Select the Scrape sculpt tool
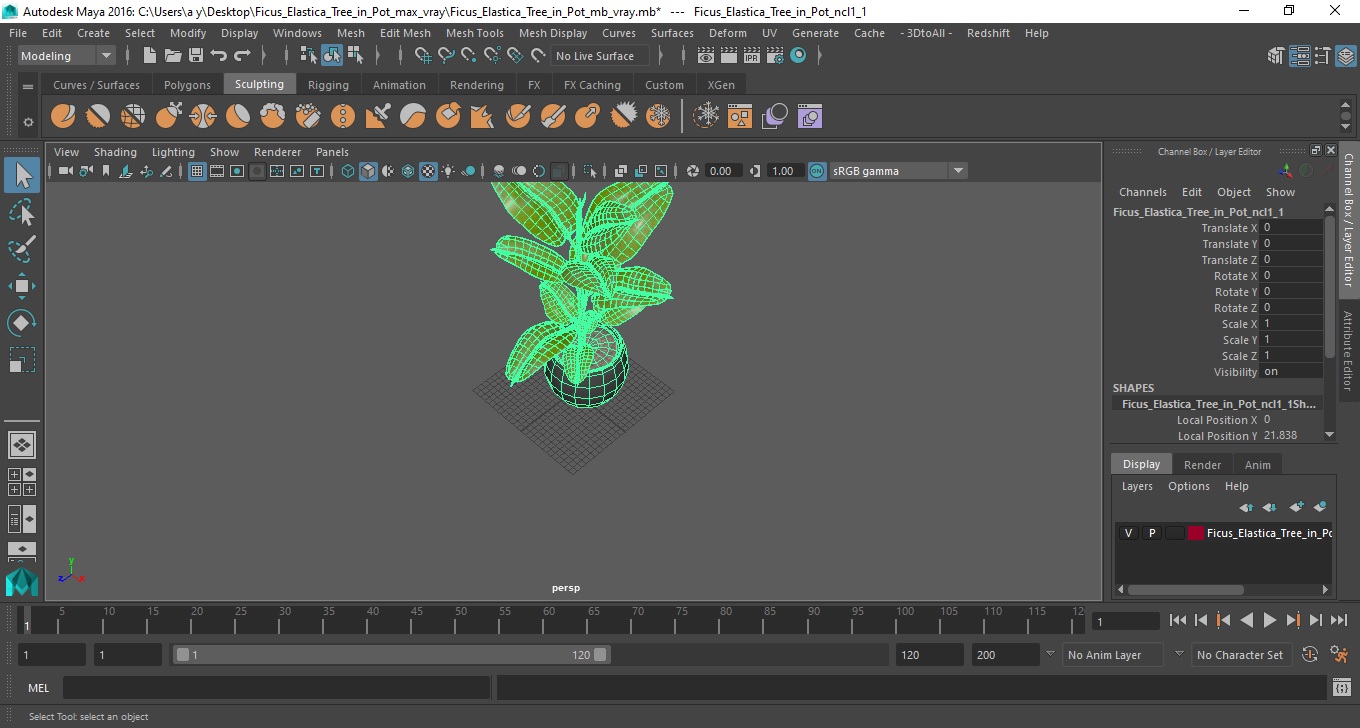 tap(448, 117)
